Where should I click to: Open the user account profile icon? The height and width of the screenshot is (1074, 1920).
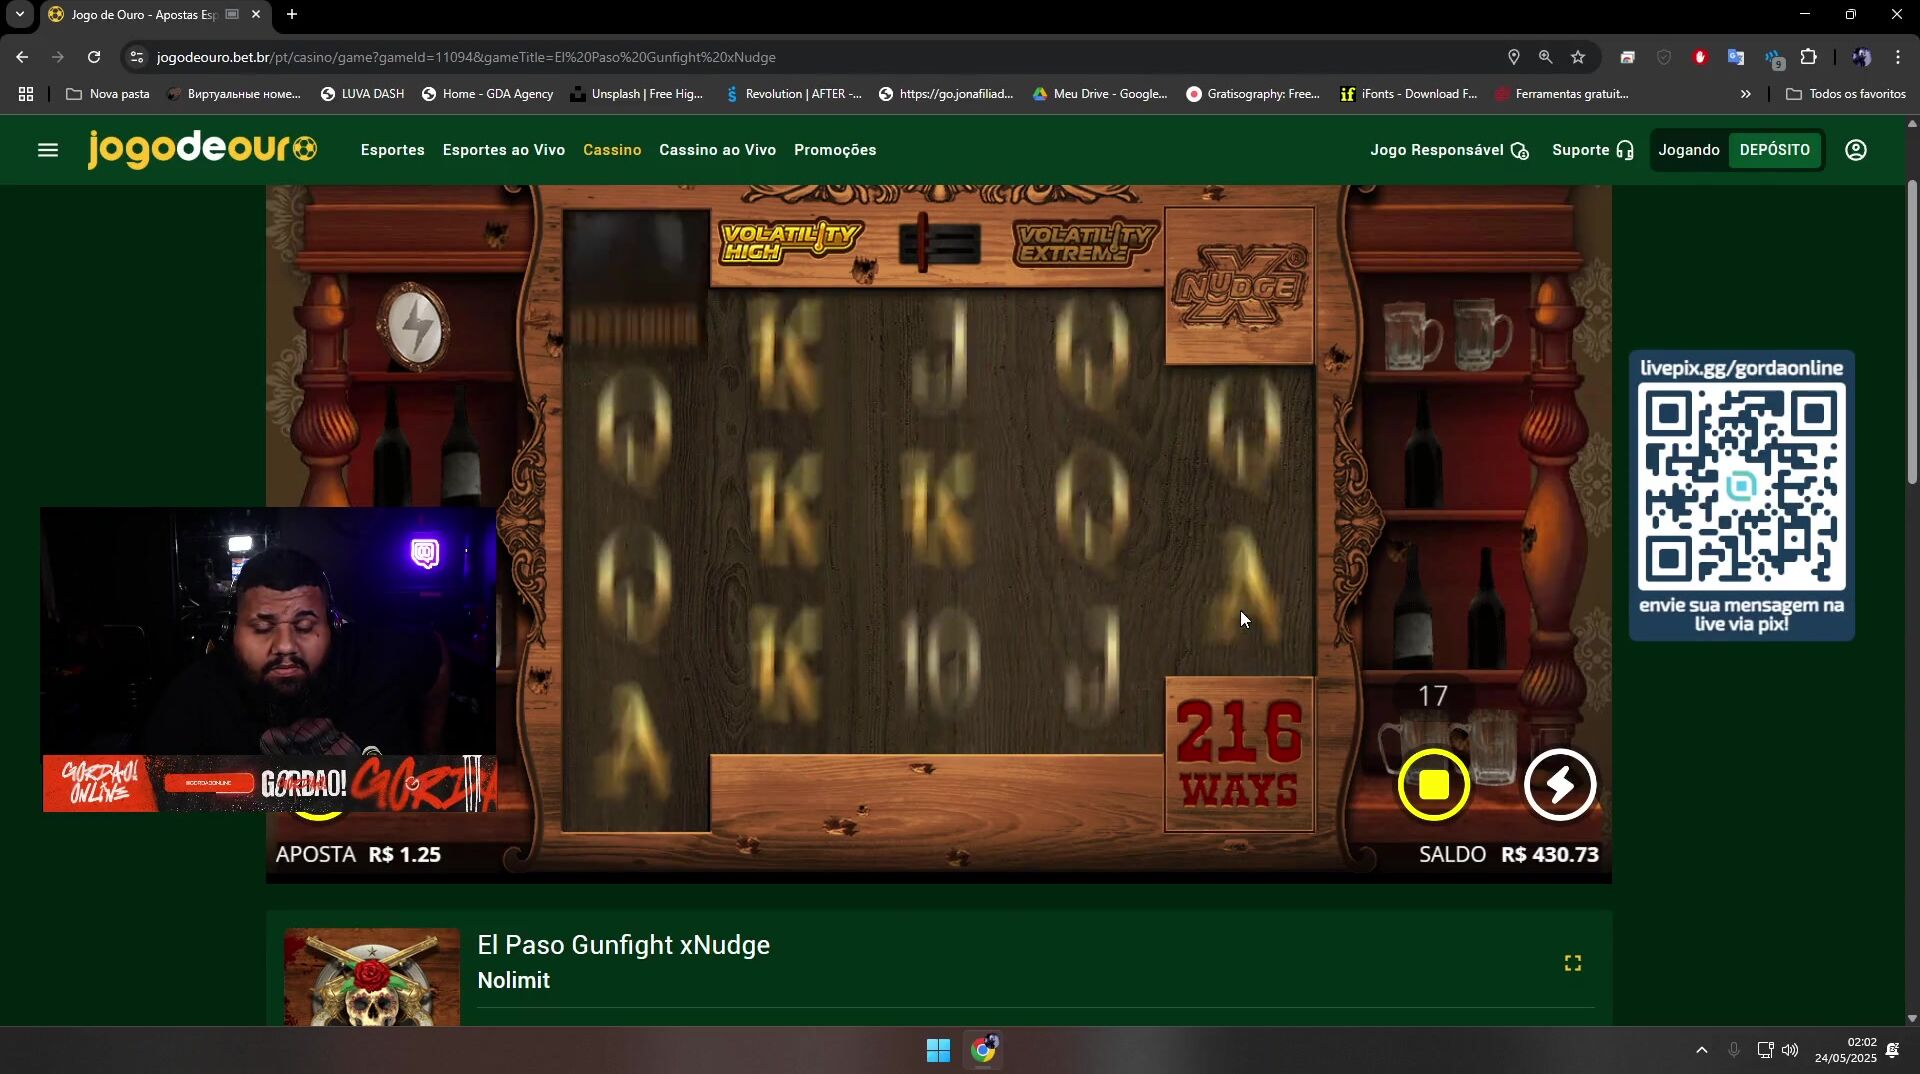click(x=1856, y=150)
